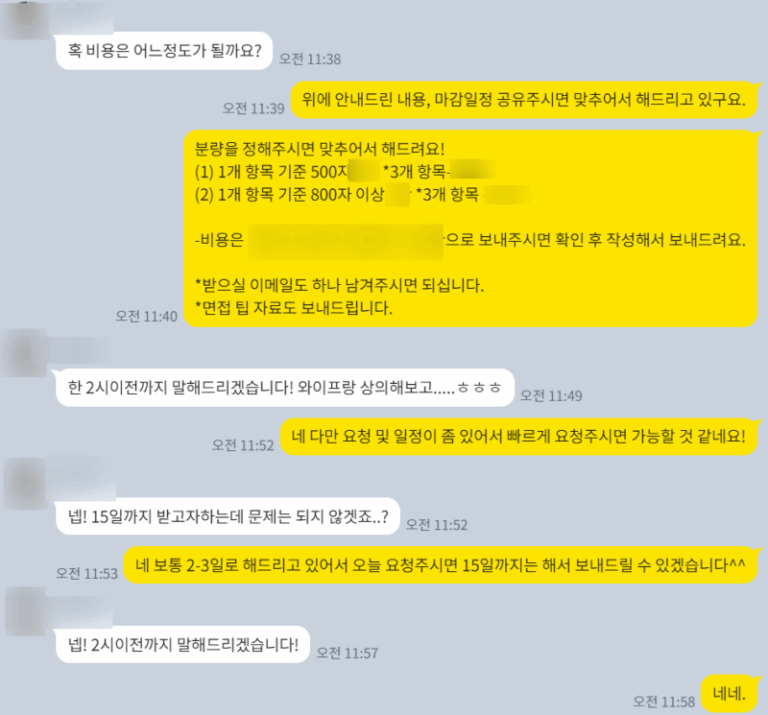Click the '오전 11:58' timestamp near last message
The height and width of the screenshot is (715, 768).
(664, 702)
